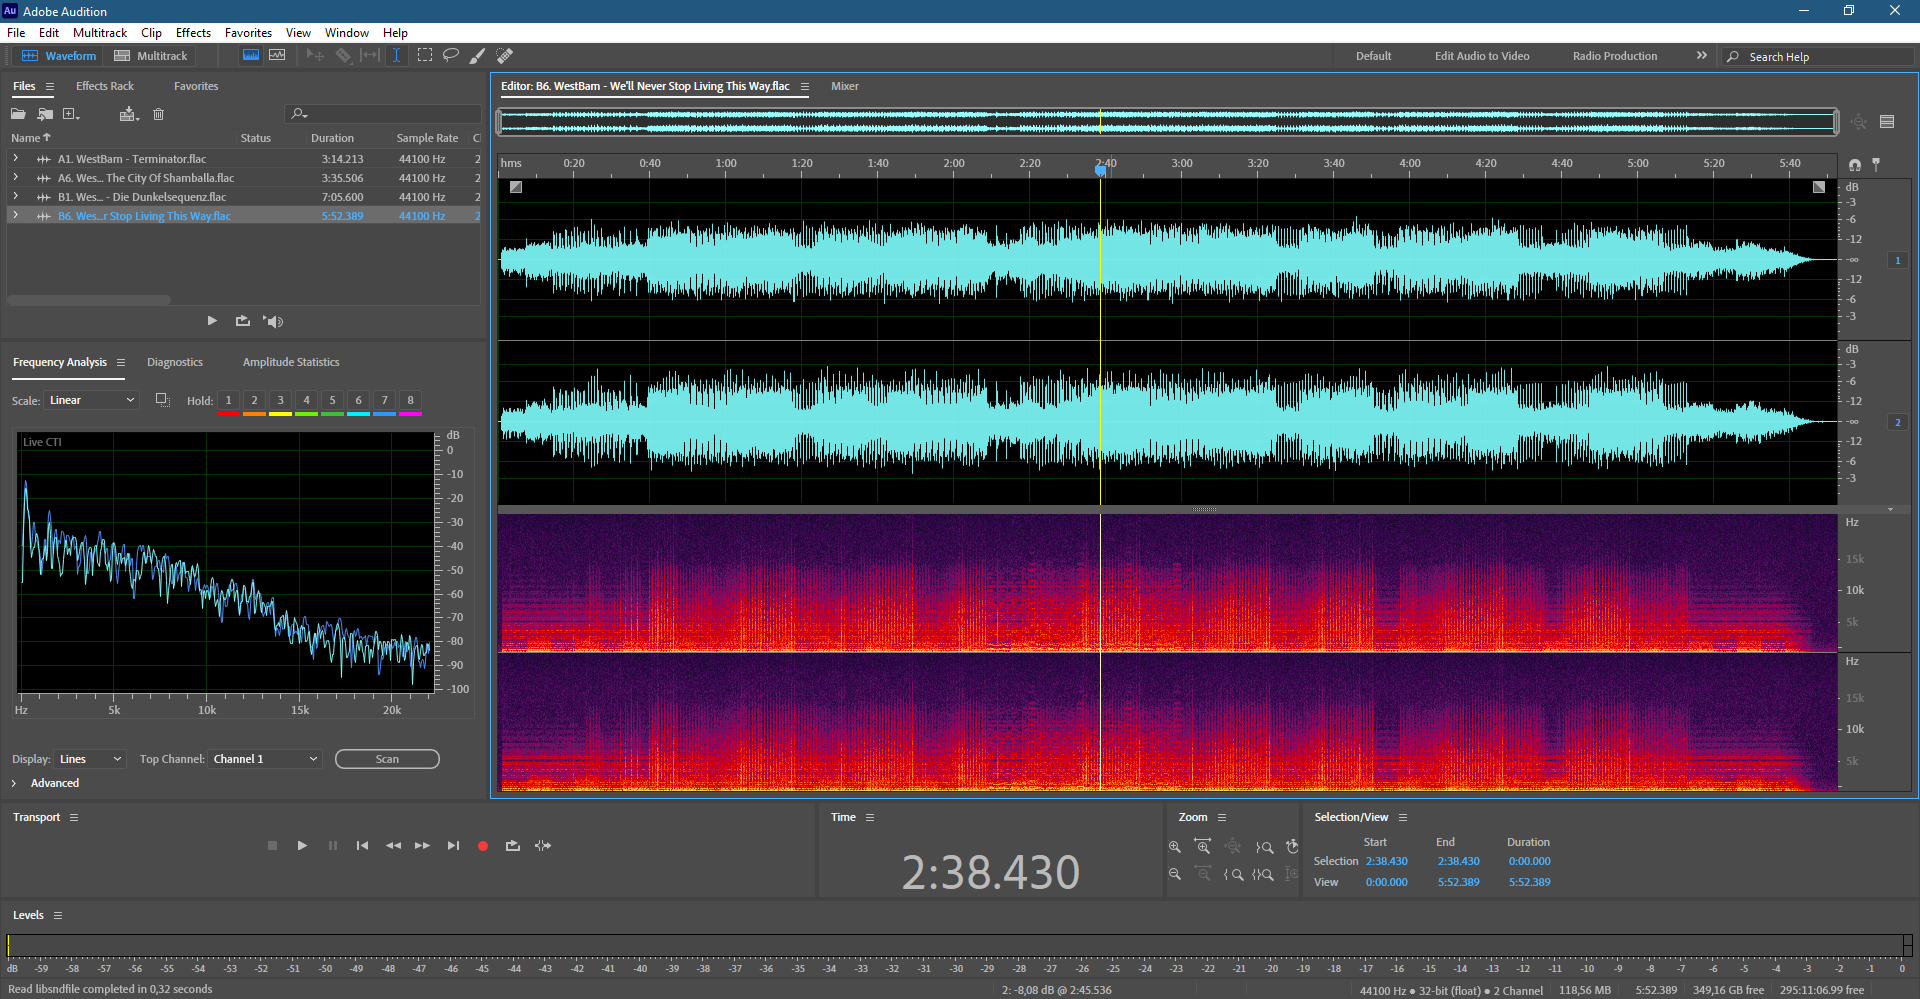
Task: Click the list icon right of overview navigator
Action: click(1887, 122)
